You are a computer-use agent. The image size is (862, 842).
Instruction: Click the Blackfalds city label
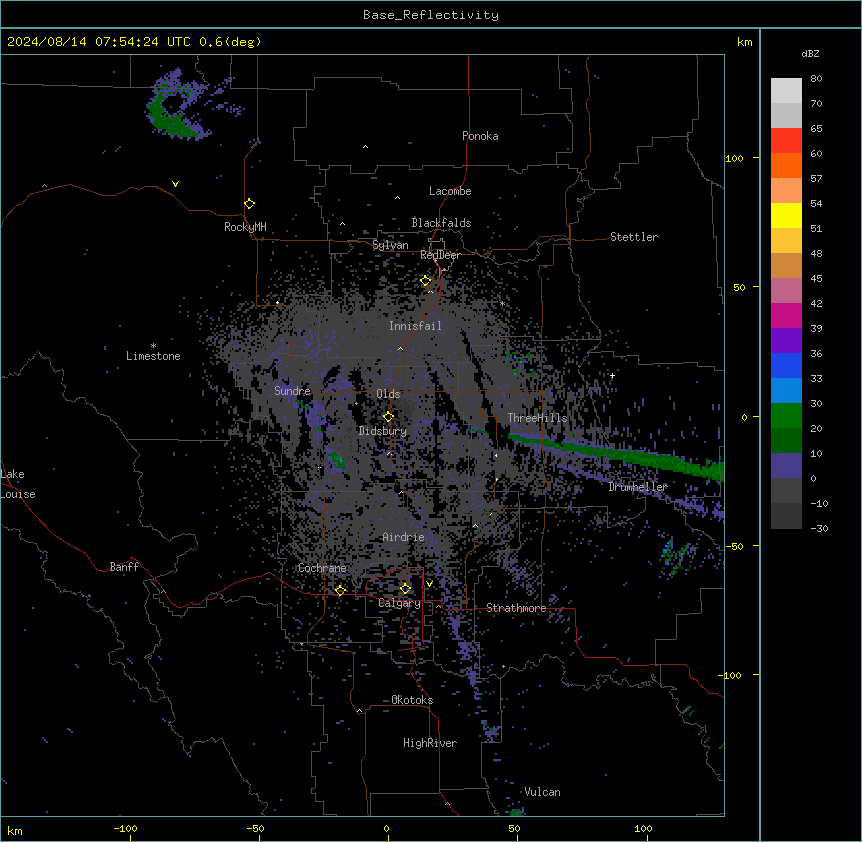(441, 223)
